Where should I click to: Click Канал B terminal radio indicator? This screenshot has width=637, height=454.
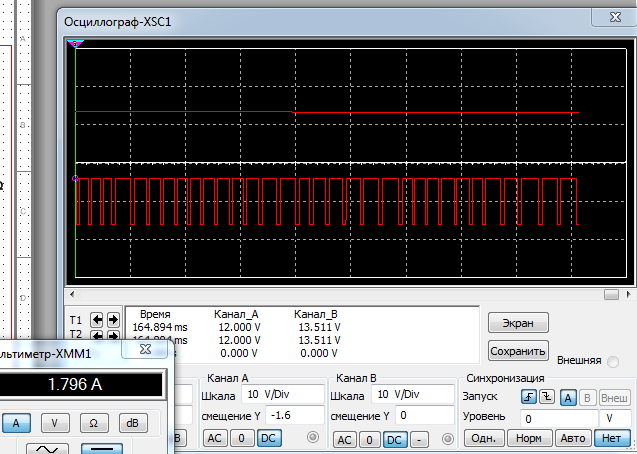447,439
